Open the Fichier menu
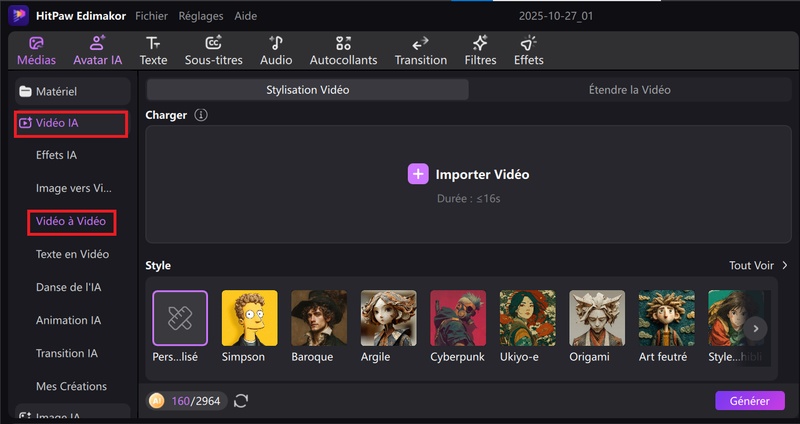This screenshot has width=800, height=424. pyautogui.click(x=151, y=16)
